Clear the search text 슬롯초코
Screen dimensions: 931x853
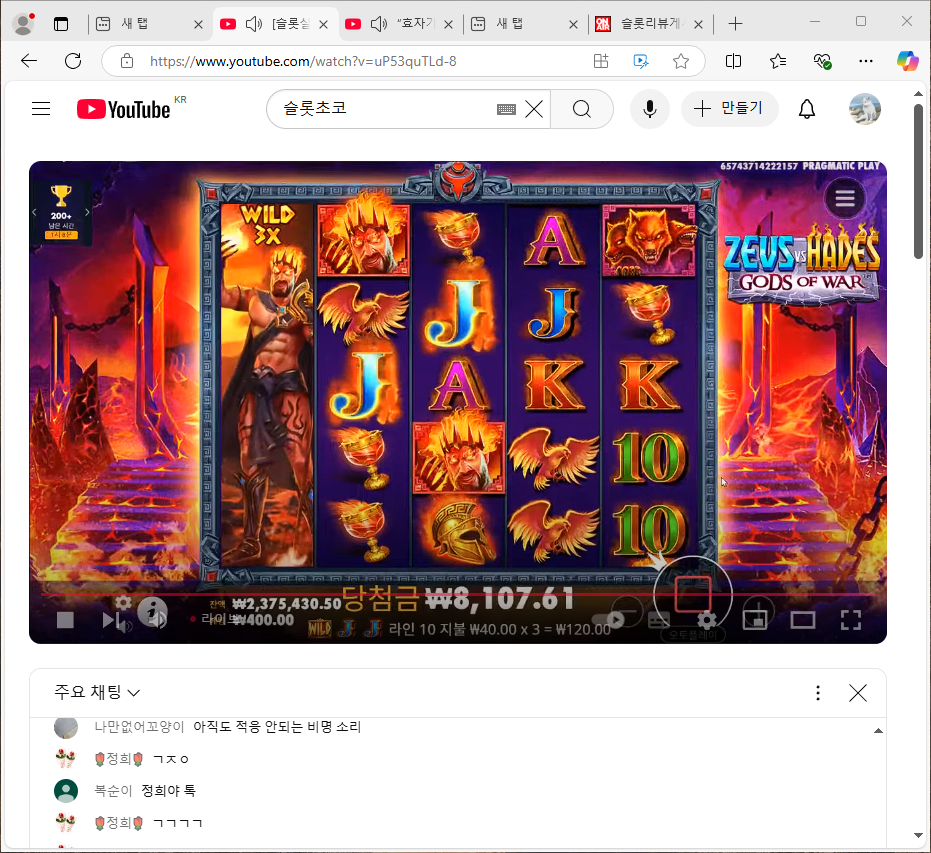pyautogui.click(x=534, y=109)
